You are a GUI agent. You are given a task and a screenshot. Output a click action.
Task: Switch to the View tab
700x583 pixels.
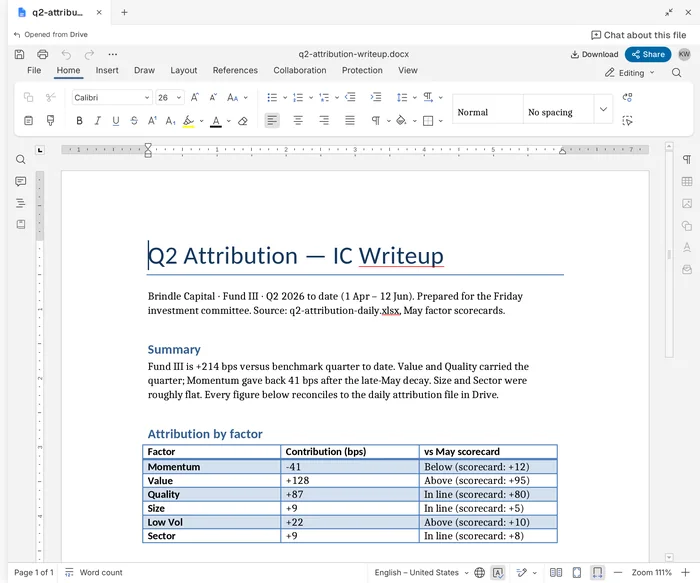[x=408, y=71]
